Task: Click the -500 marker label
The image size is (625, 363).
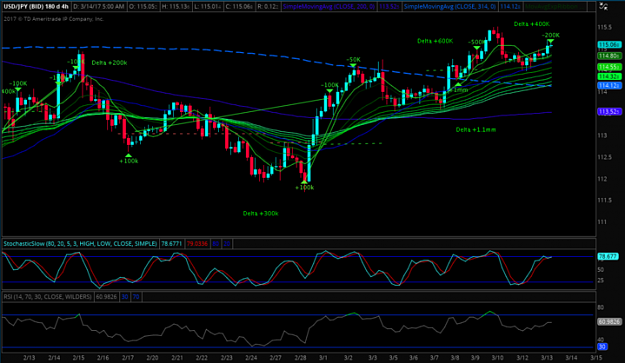Action: click(x=475, y=42)
